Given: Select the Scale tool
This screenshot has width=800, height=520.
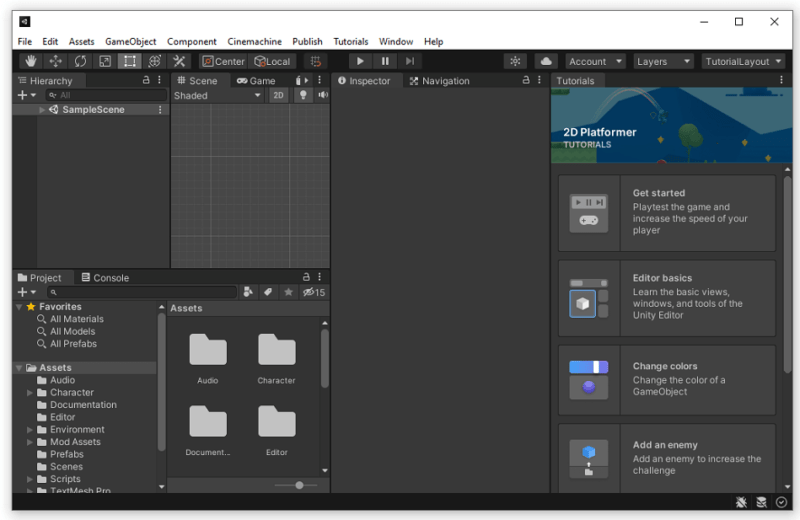Looking at the screenshot, I should [x=105, y=61].
